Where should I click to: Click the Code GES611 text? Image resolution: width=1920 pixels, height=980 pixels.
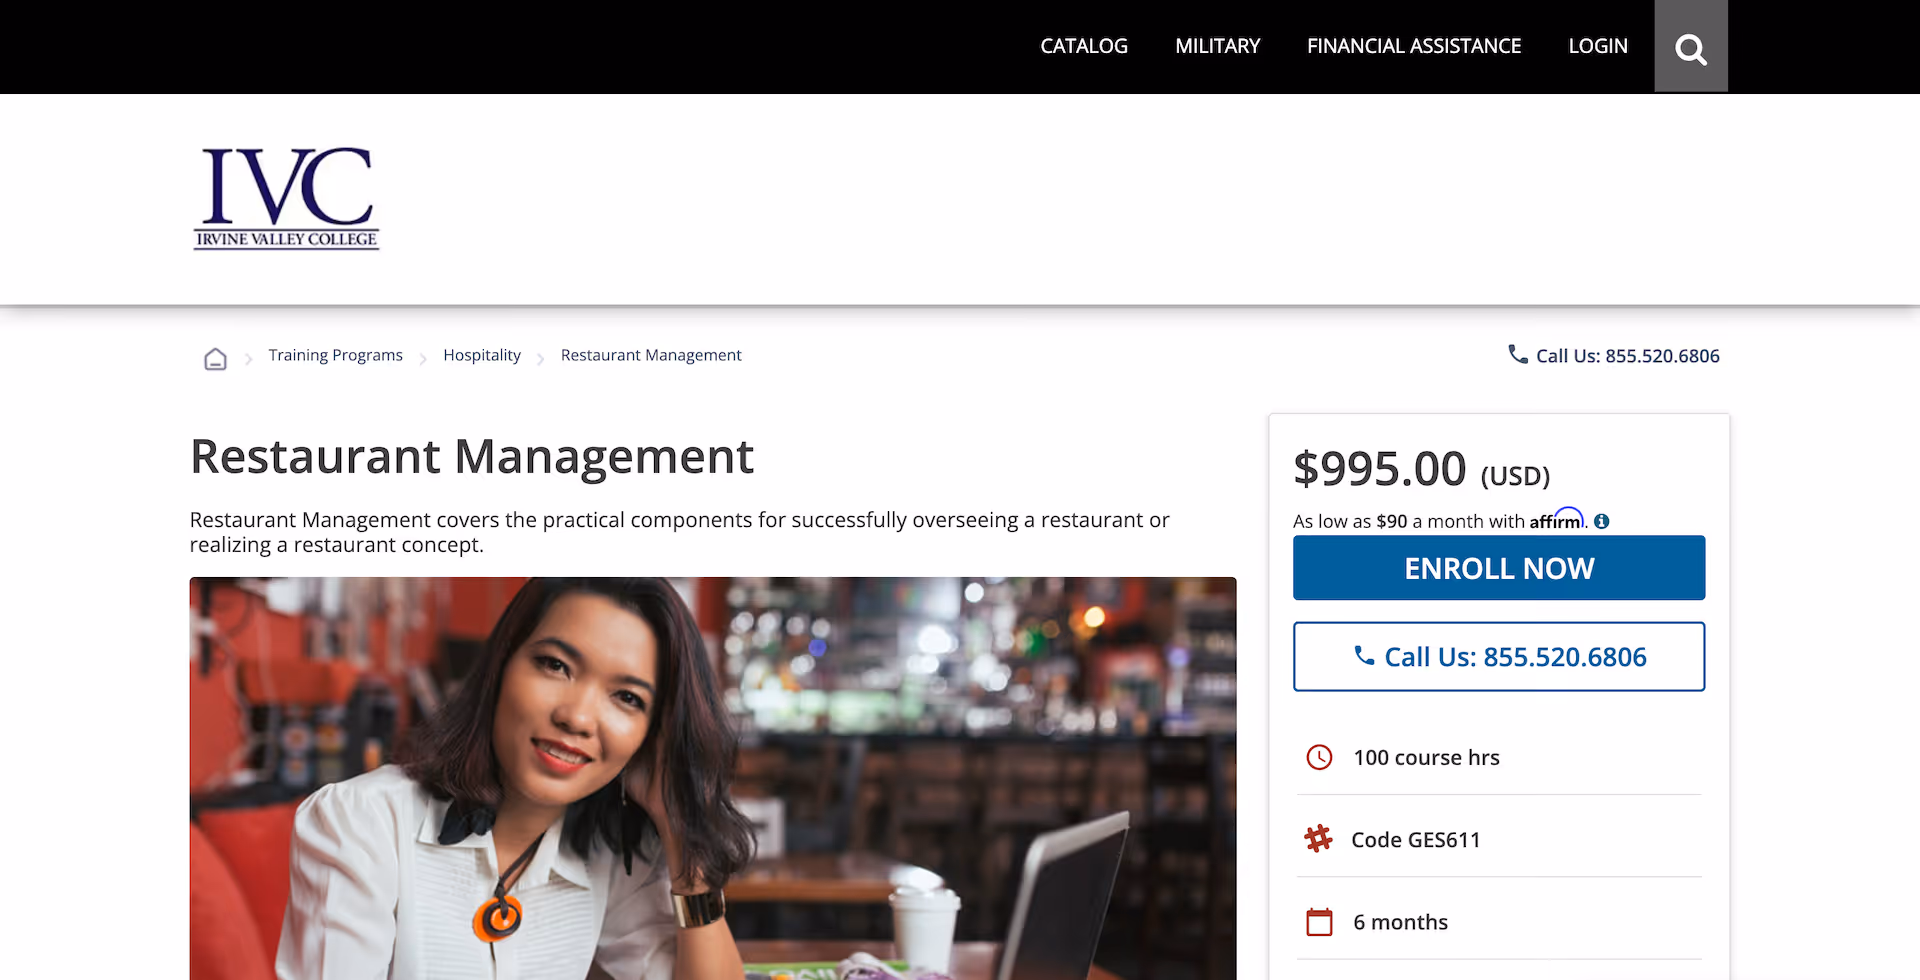[1415, 840]
